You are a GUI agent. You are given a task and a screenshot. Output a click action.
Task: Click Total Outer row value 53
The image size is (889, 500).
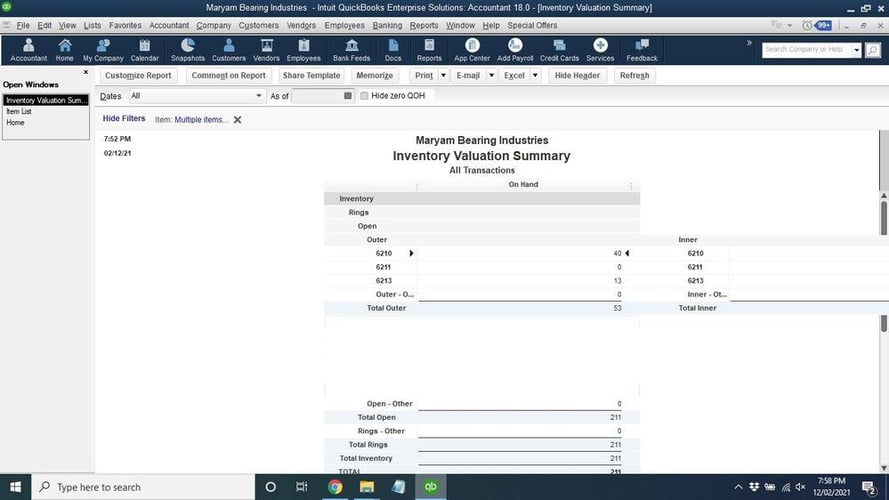pos(617,308)
